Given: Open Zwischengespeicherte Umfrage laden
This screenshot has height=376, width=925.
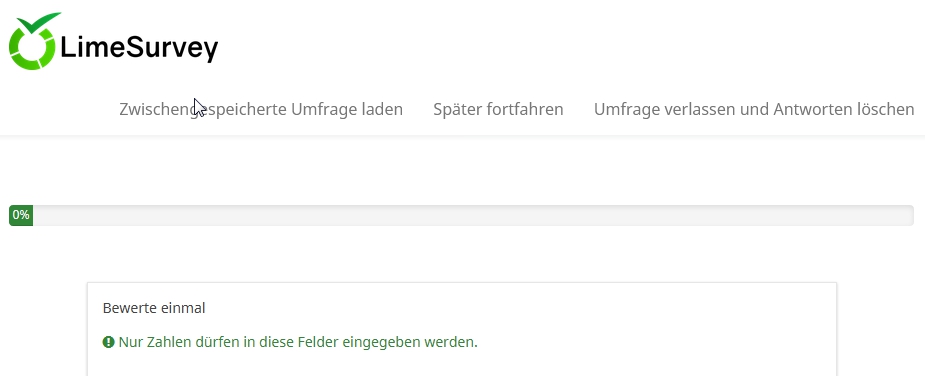Looking at the screenshot, I should (261, 109).
